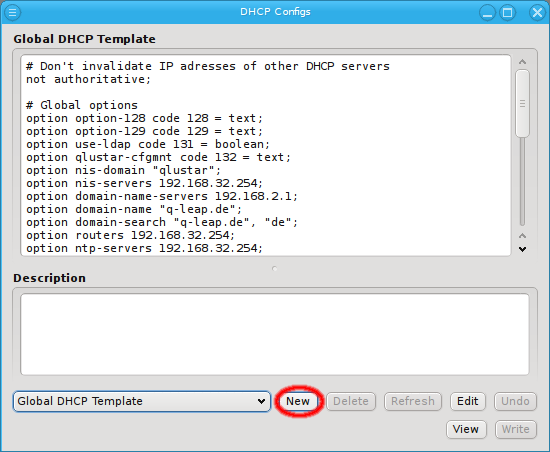Close the DHCP Configs window

click(537, 13)
